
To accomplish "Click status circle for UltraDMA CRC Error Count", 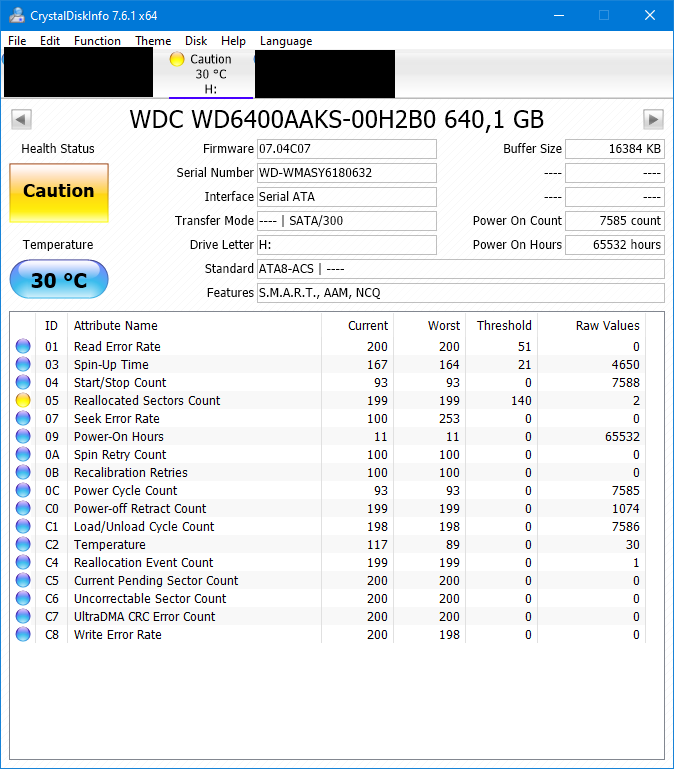I will 23,616.
